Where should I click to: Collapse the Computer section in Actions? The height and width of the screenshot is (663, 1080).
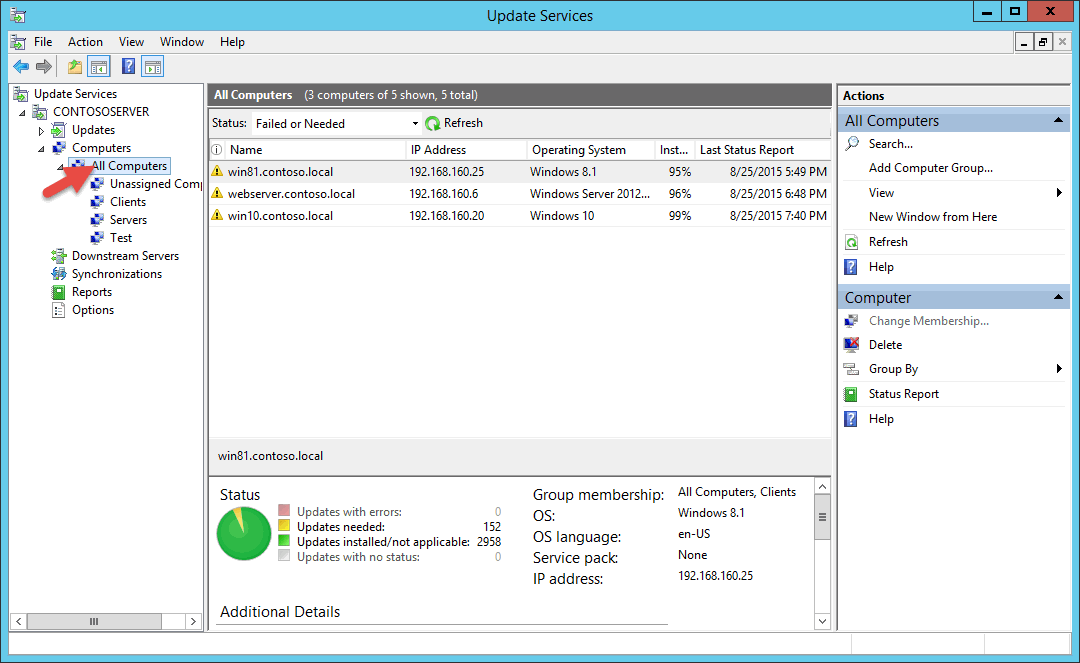[1058, 297]
